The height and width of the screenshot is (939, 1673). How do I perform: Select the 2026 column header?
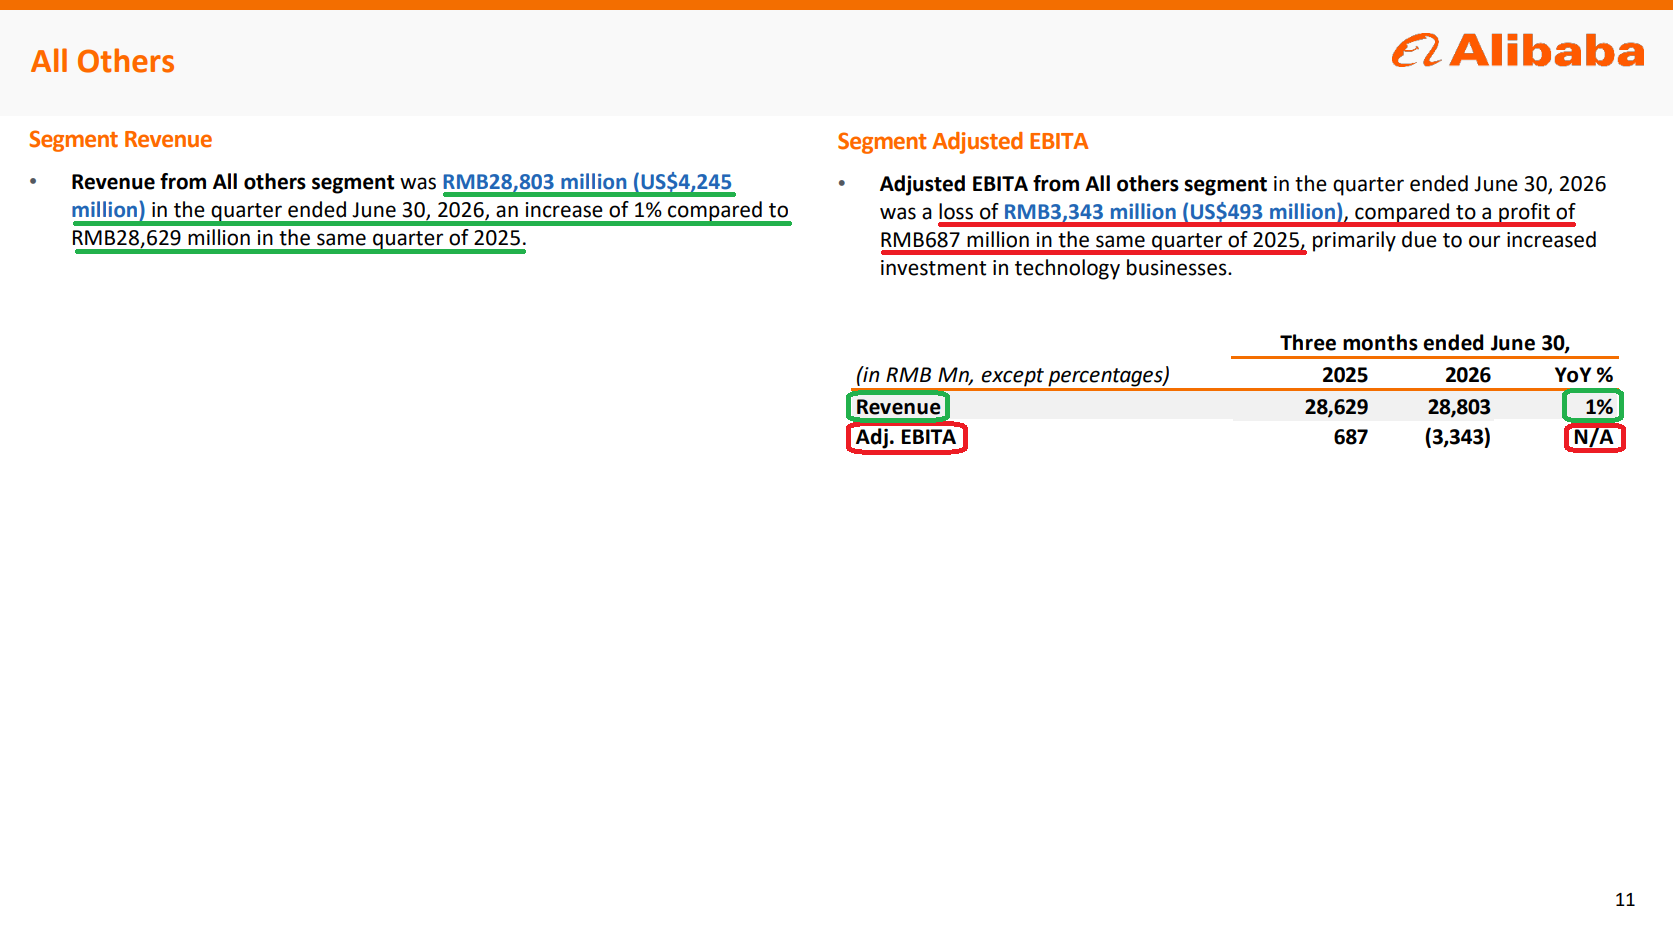1468,375
